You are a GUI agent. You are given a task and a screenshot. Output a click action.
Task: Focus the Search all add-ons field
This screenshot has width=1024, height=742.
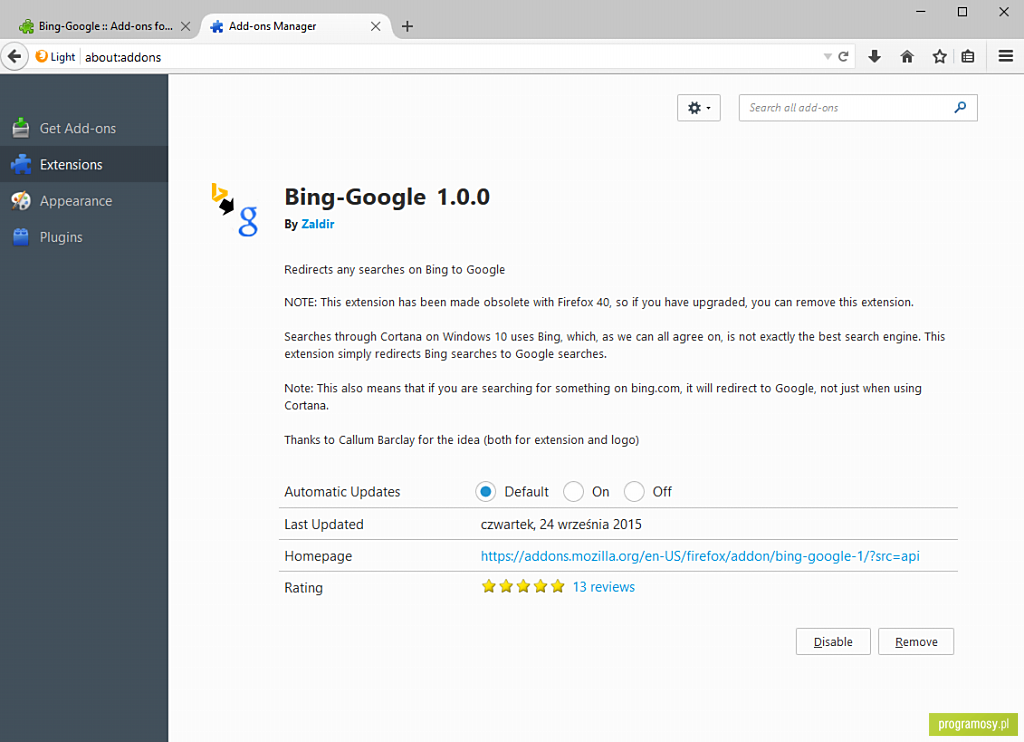point(857,108)
